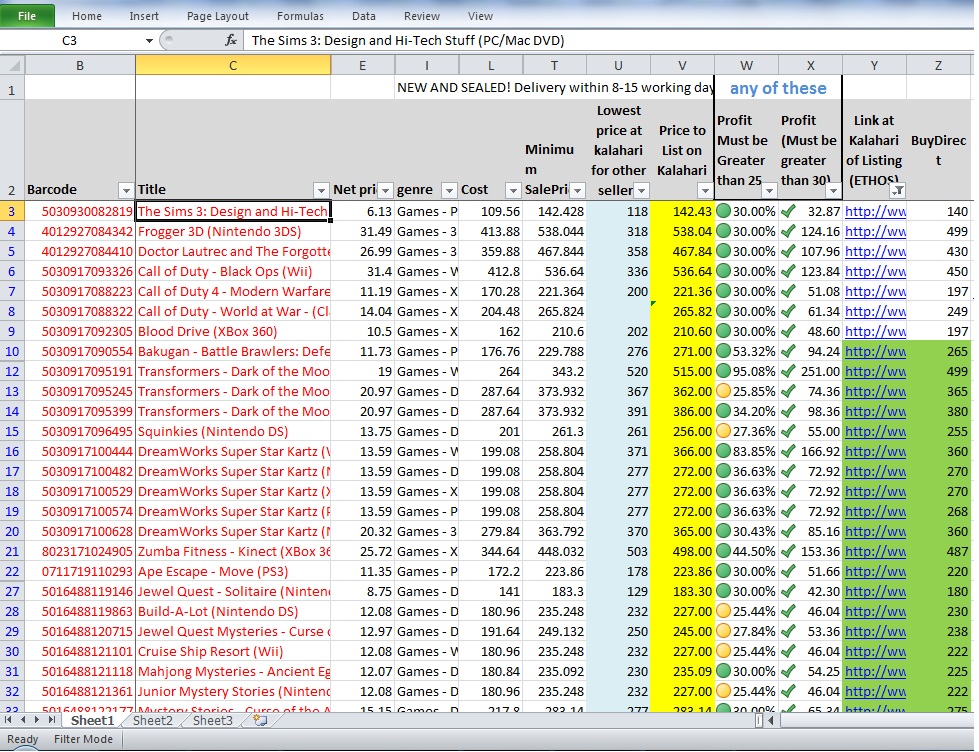The width and height of the screenshot is (979, 752).
Task: Open active filter on Link at Kalahari
Action: click(898, 190)
